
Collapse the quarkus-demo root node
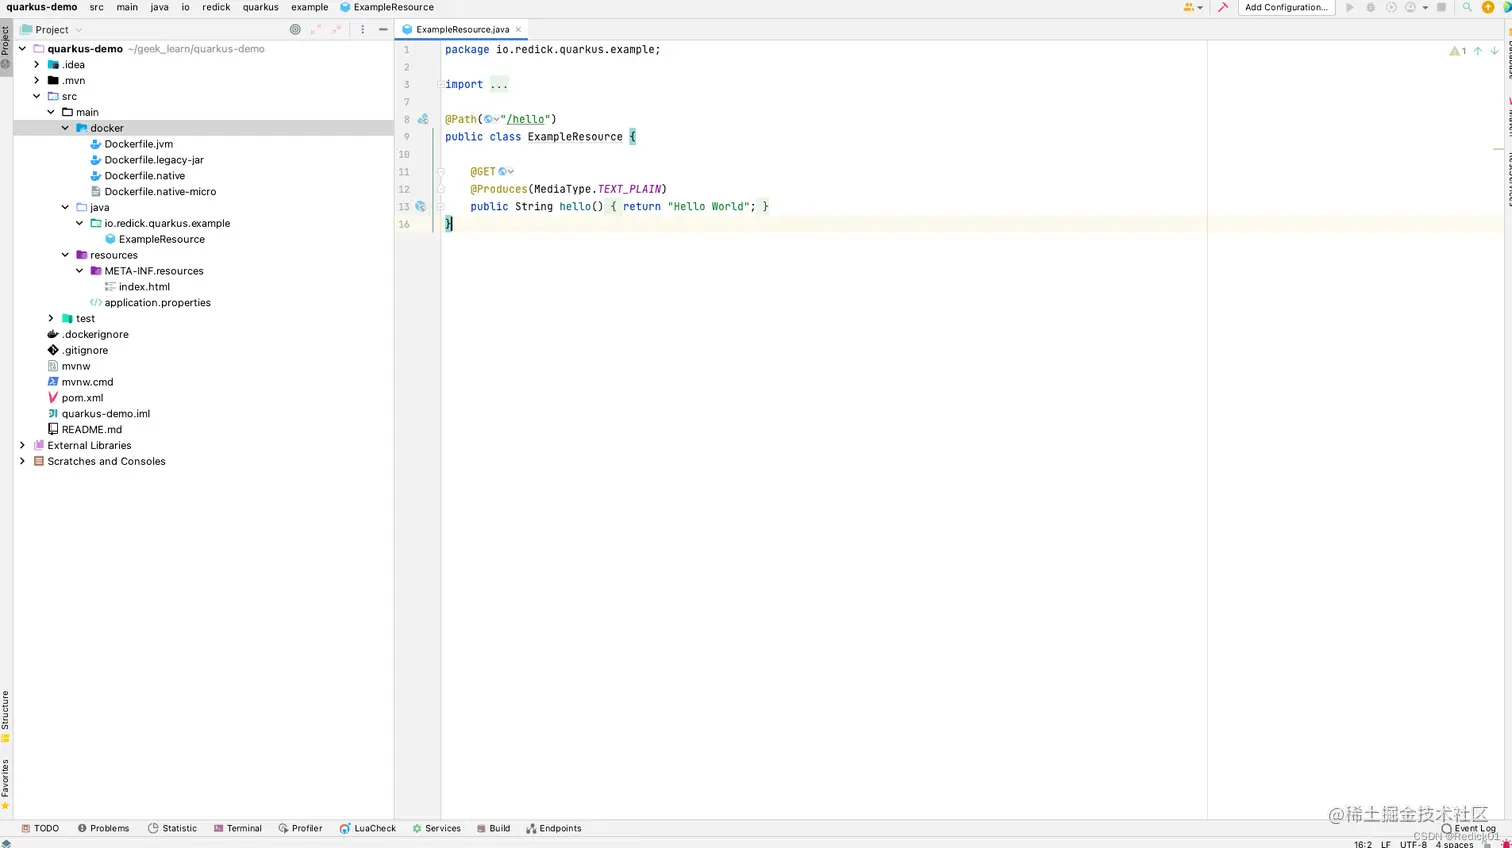point(23,48)
